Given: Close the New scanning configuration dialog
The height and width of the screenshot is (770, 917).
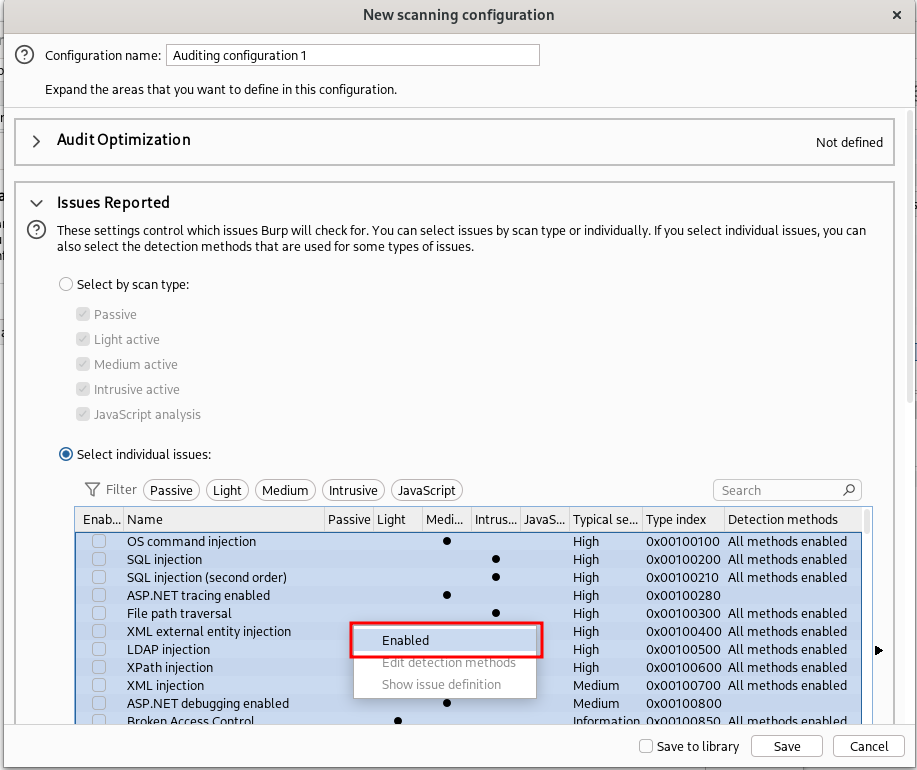Looking at the screenshot, I should pos(895,15).
